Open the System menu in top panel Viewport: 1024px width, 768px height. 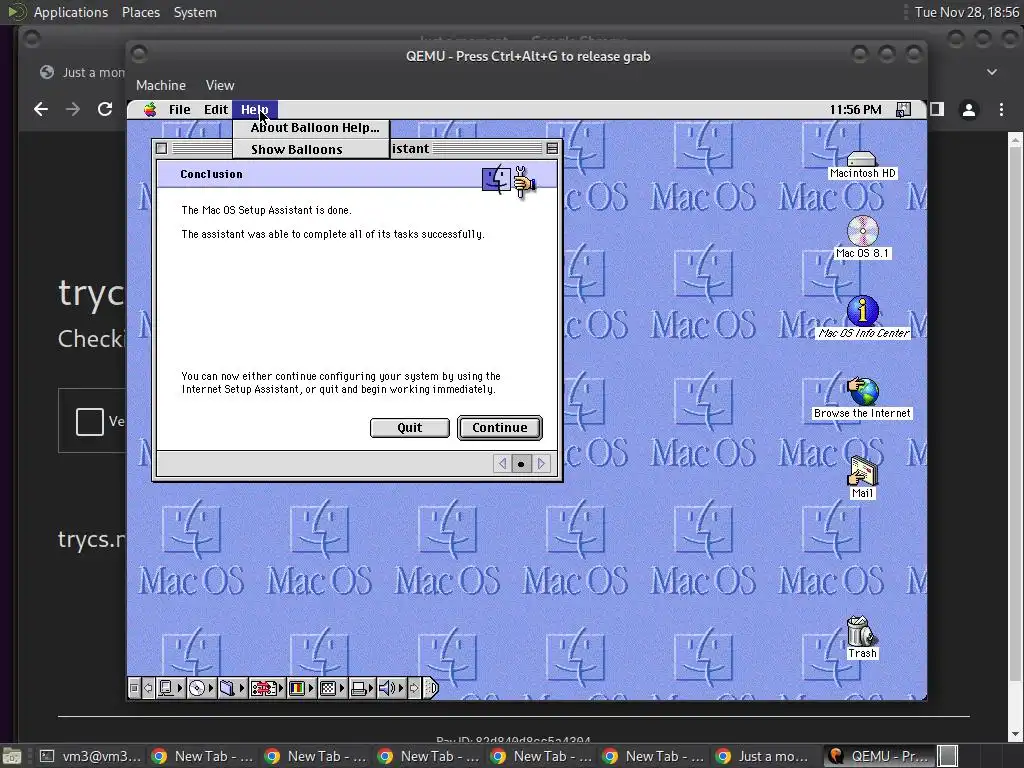[195, 12]
